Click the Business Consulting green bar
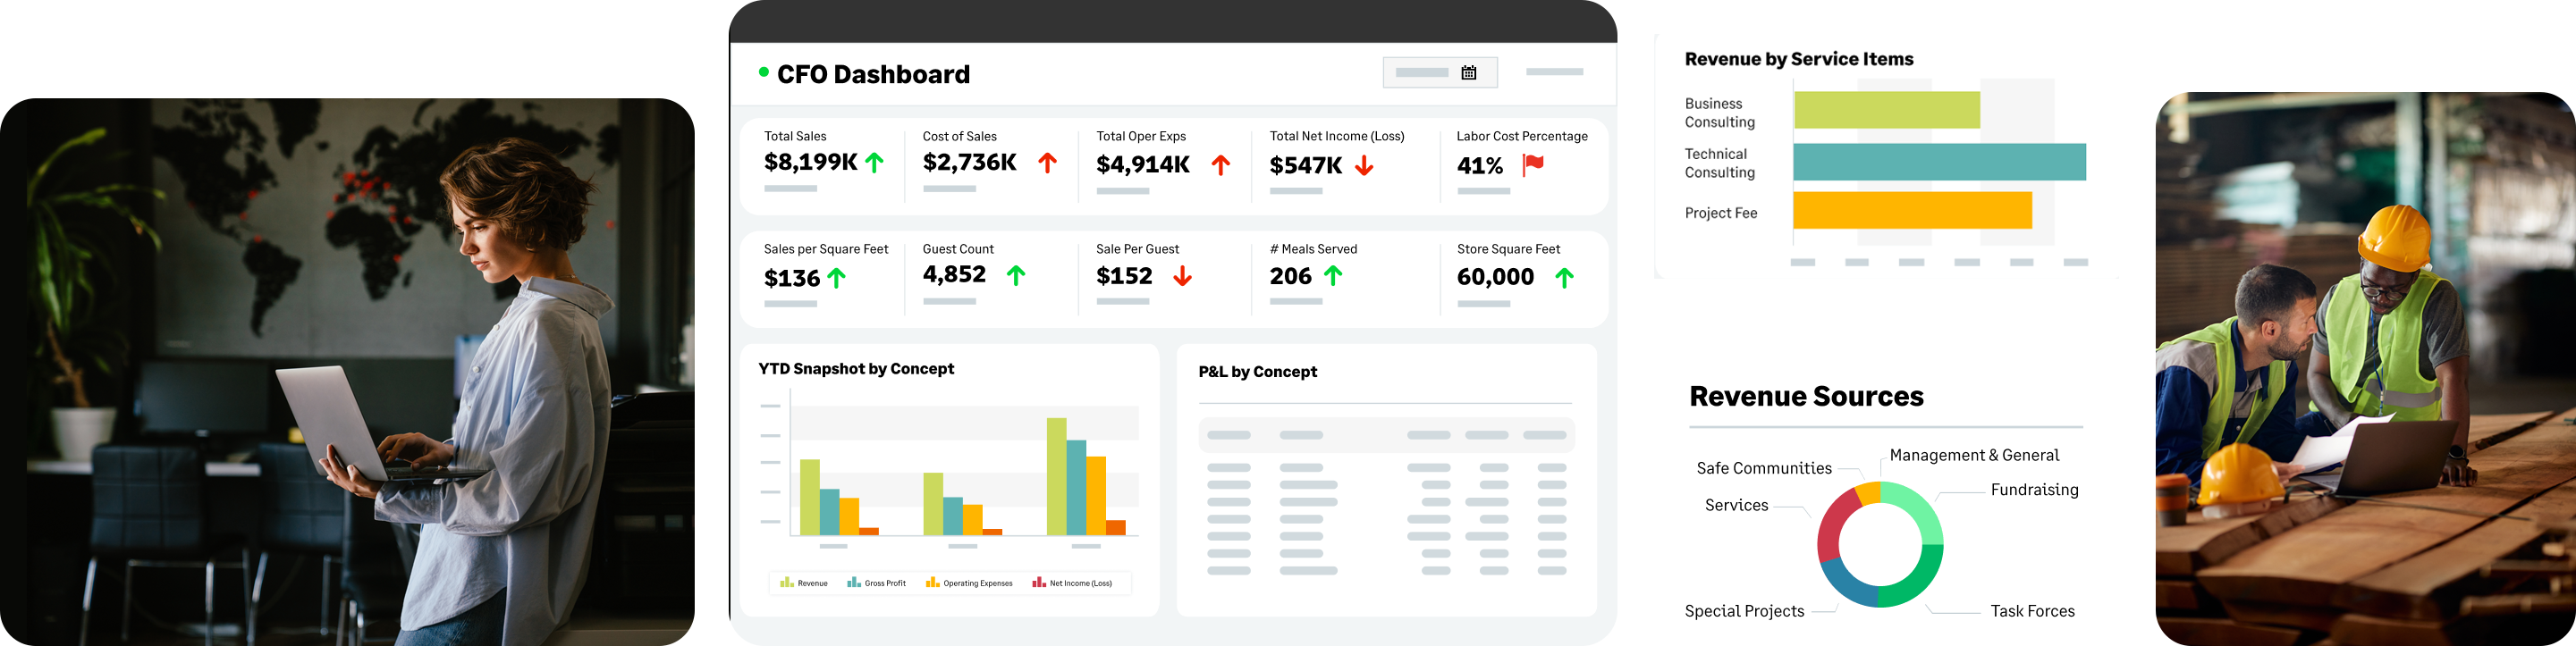 pos(1886,110)
